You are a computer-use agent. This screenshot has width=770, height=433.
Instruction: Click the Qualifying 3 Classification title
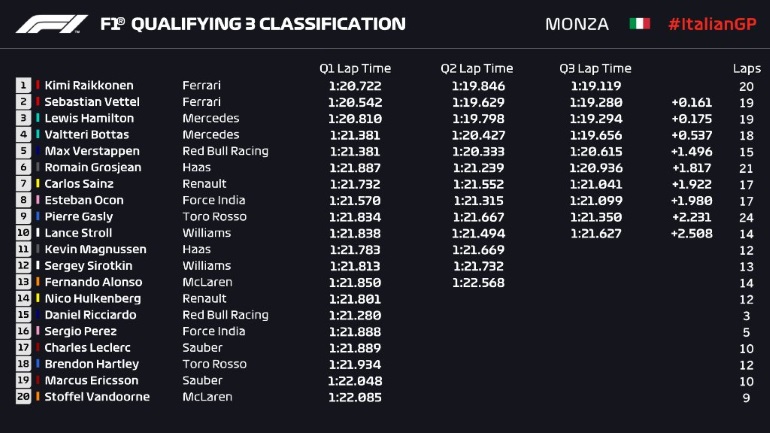(x=252, y=24)
